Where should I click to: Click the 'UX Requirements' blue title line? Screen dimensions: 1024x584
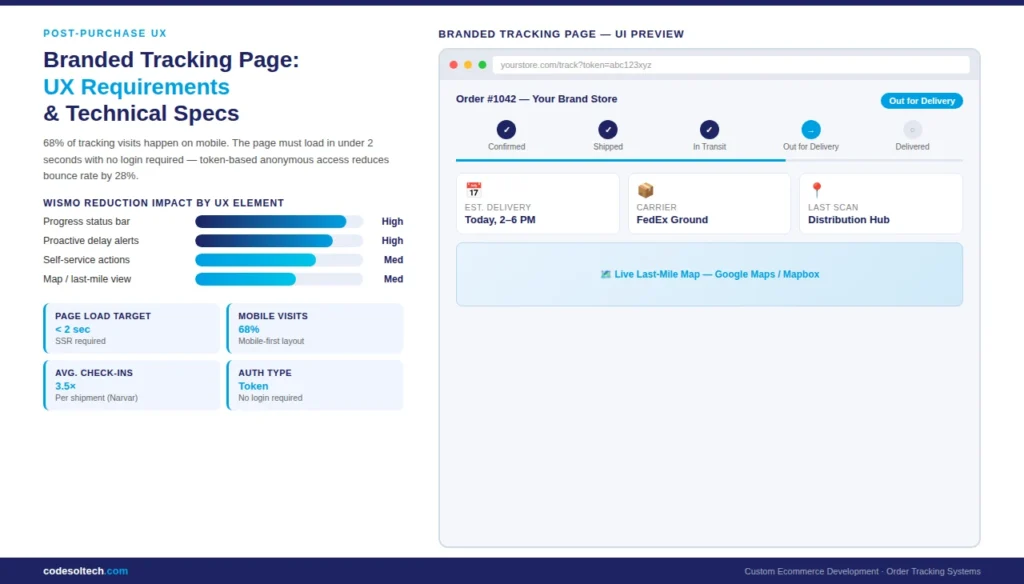click(x=136, y=87)
